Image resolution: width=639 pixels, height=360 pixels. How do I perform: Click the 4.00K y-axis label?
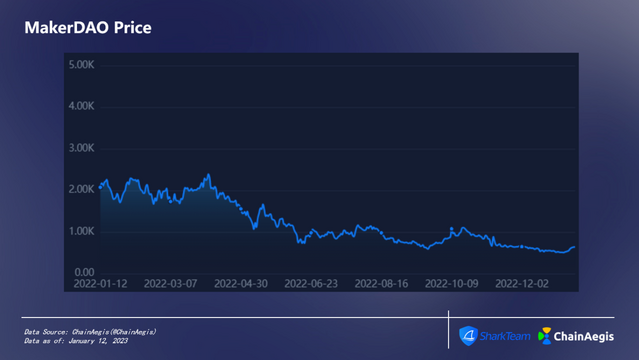point(82,106)
